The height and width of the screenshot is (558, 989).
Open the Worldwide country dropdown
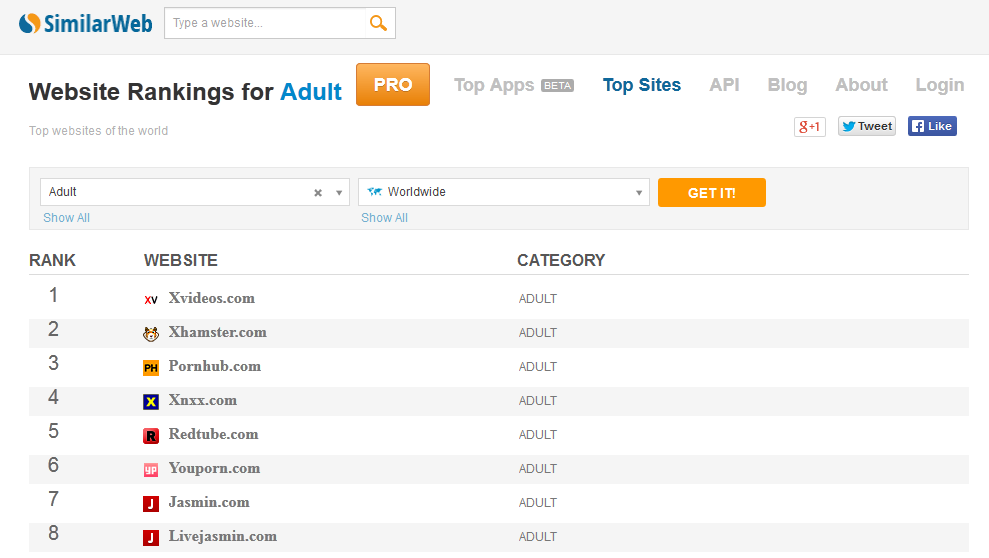click(x=504, y=192)
